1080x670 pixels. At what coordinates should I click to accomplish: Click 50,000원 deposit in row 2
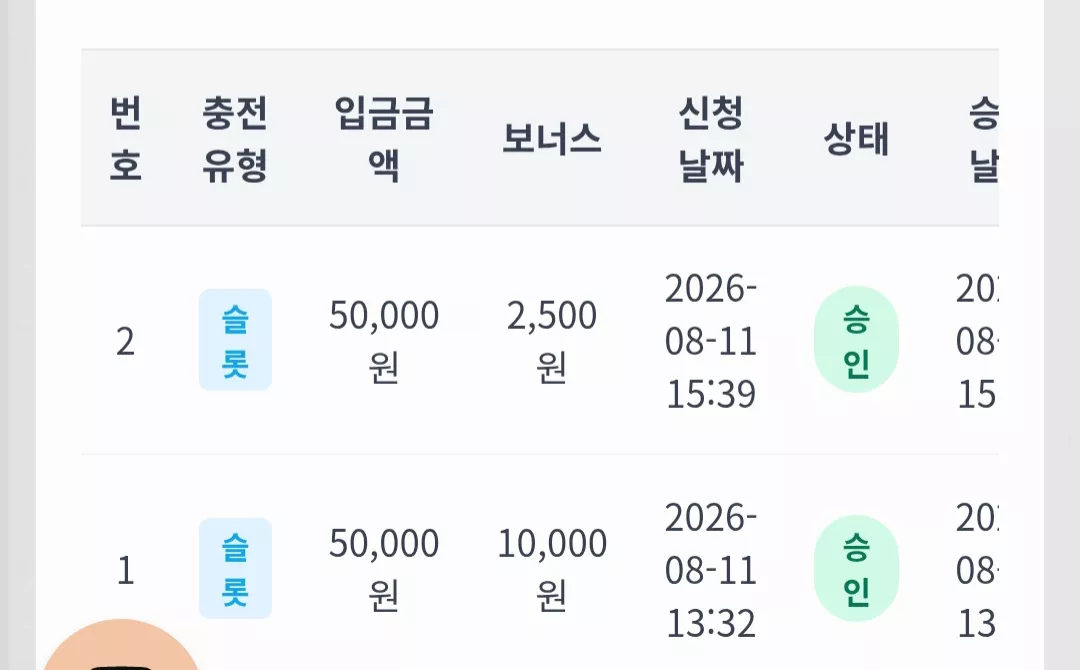point(384,341)
